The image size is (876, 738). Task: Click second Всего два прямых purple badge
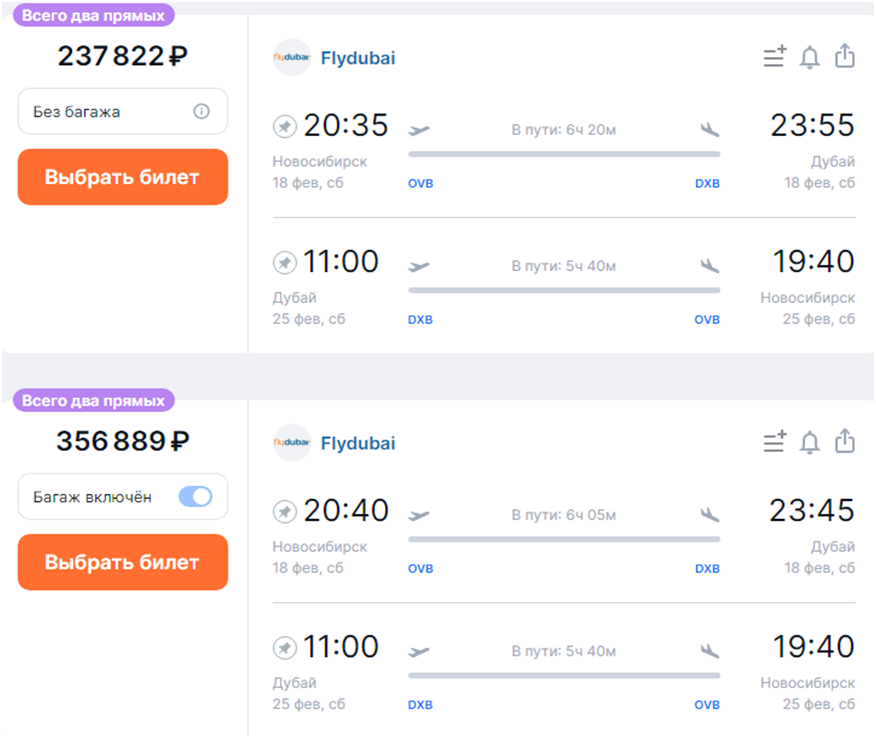[94, 401]
